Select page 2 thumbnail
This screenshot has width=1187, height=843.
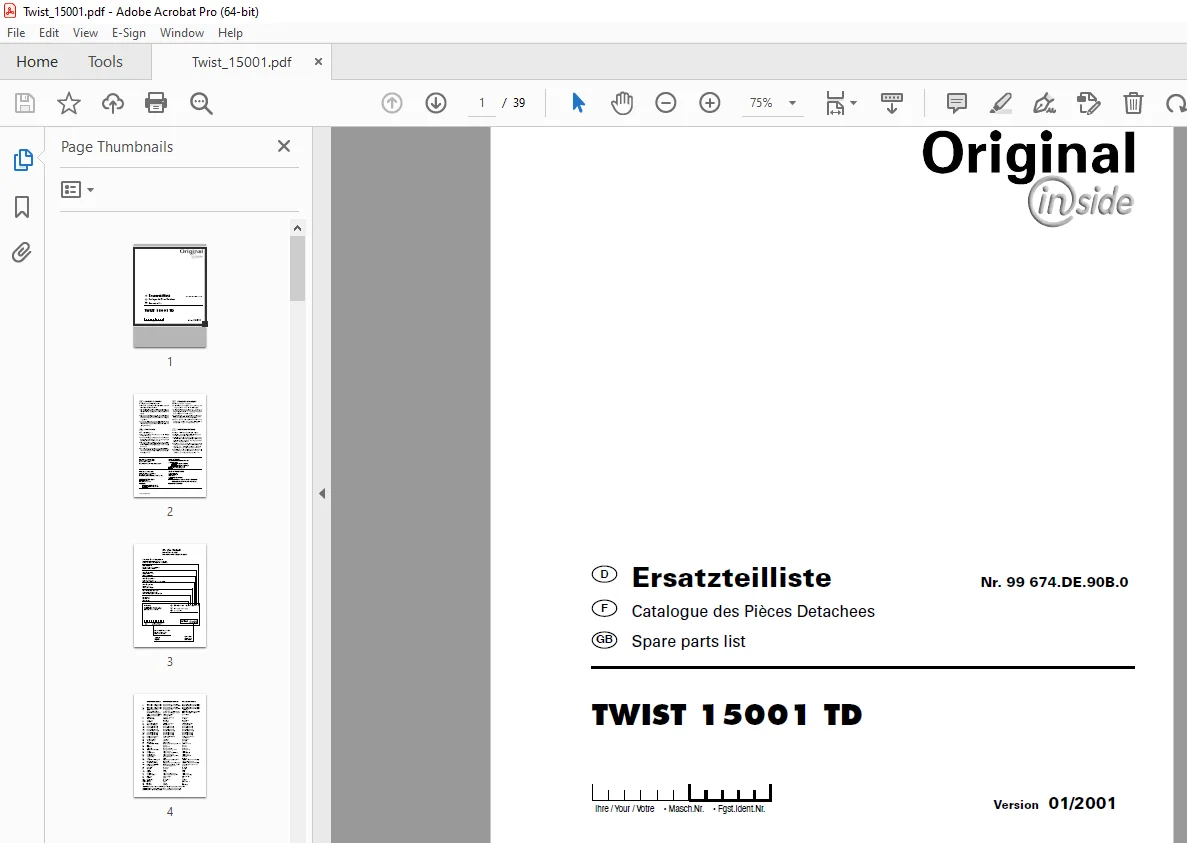click(170, 446)
